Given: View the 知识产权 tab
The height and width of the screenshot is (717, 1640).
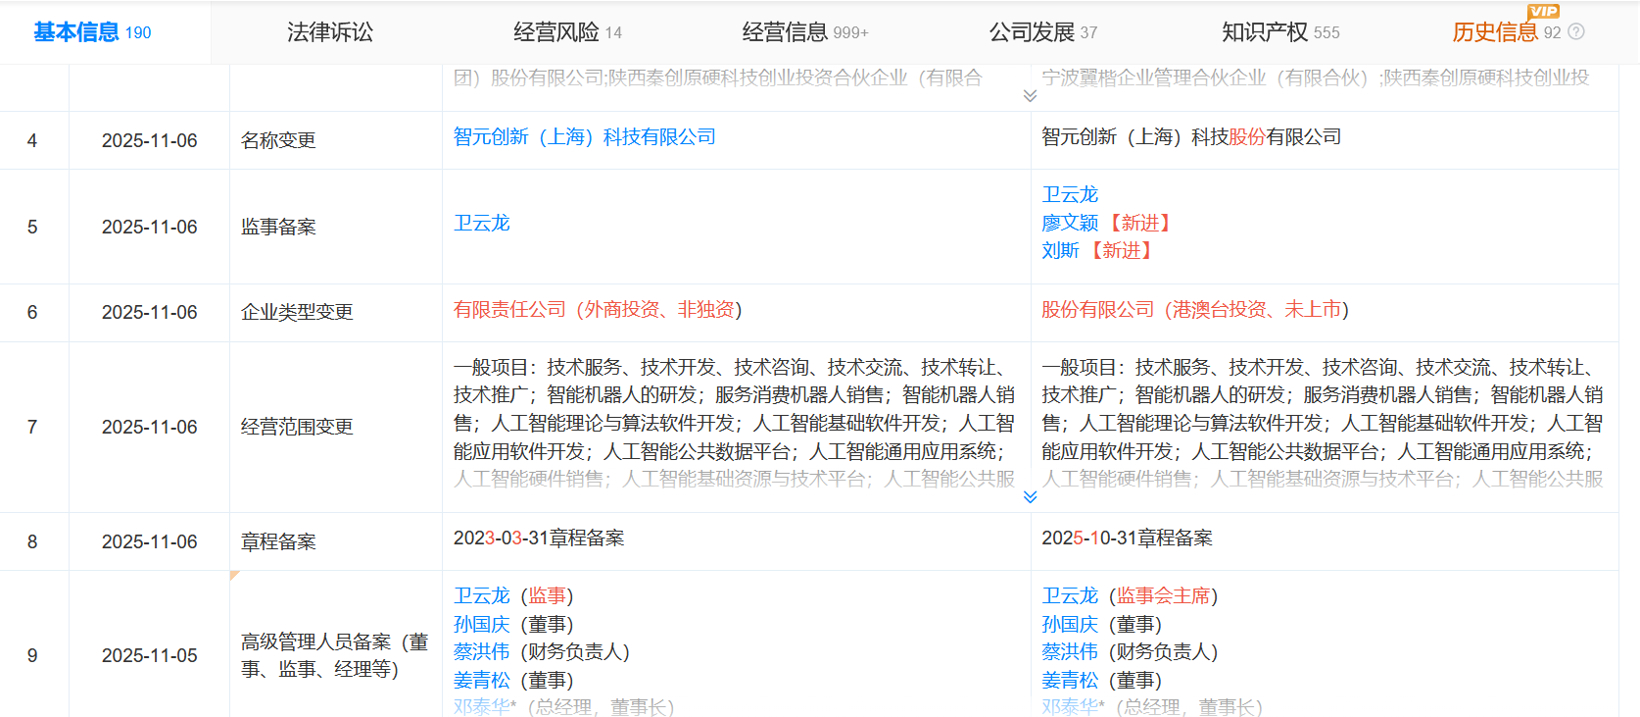Looking at the screenshot, I should (x=1280, y=32).
